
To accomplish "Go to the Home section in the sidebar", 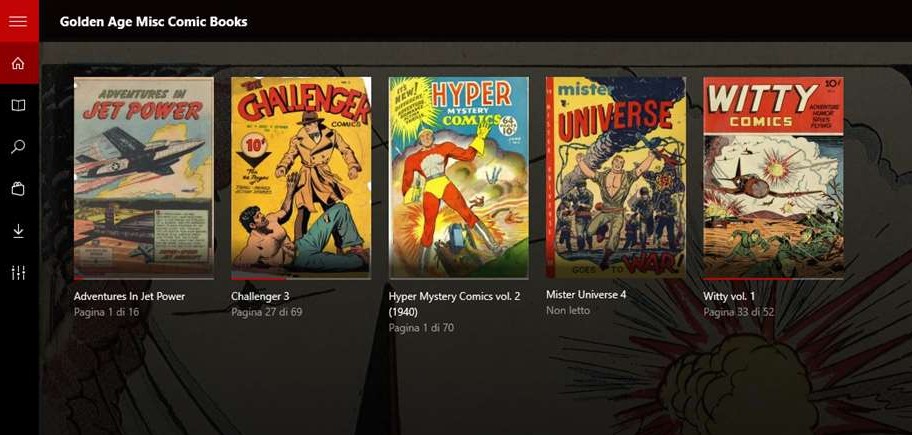I will pos(18,63).
